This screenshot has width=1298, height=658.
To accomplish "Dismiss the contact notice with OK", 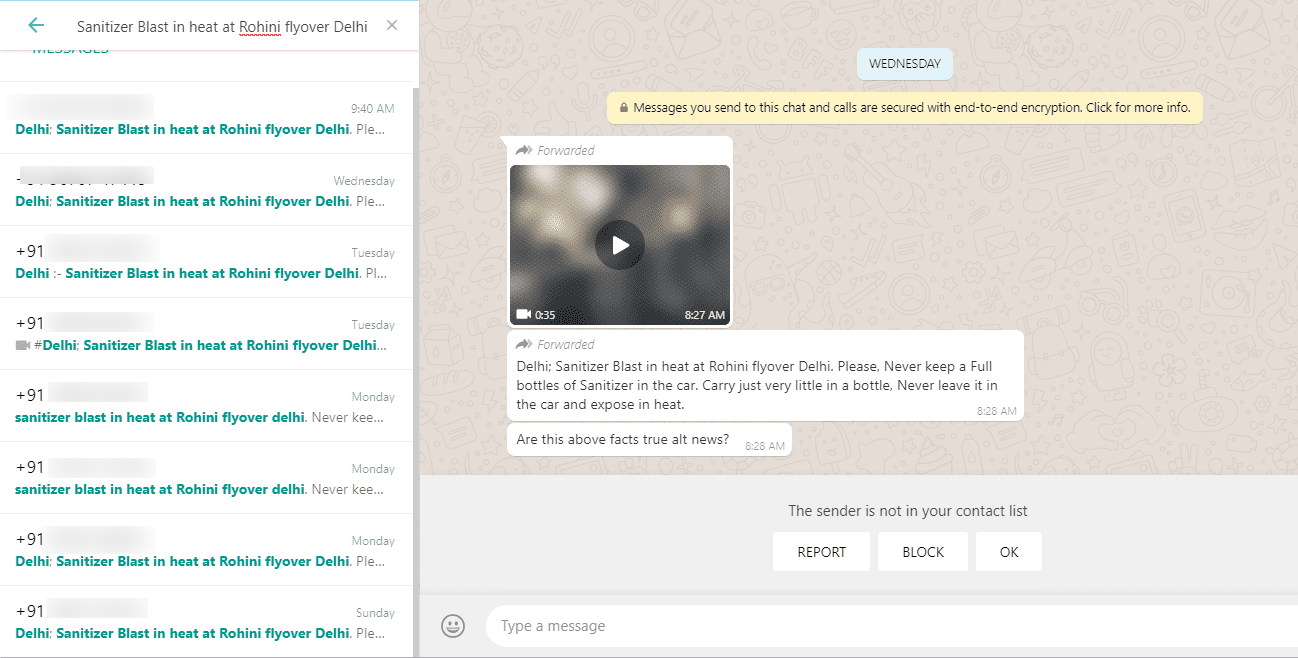I will (1009, 552).
